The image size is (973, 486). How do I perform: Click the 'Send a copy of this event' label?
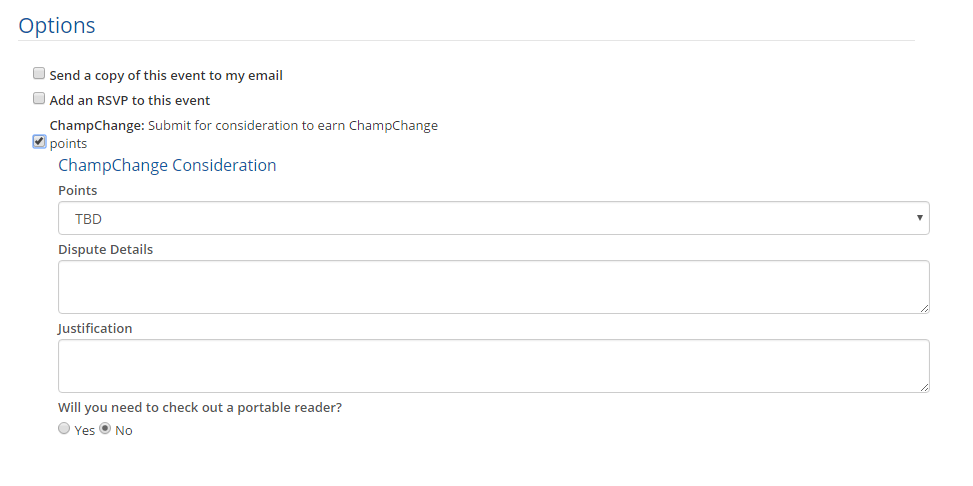[x=166, y=75]
